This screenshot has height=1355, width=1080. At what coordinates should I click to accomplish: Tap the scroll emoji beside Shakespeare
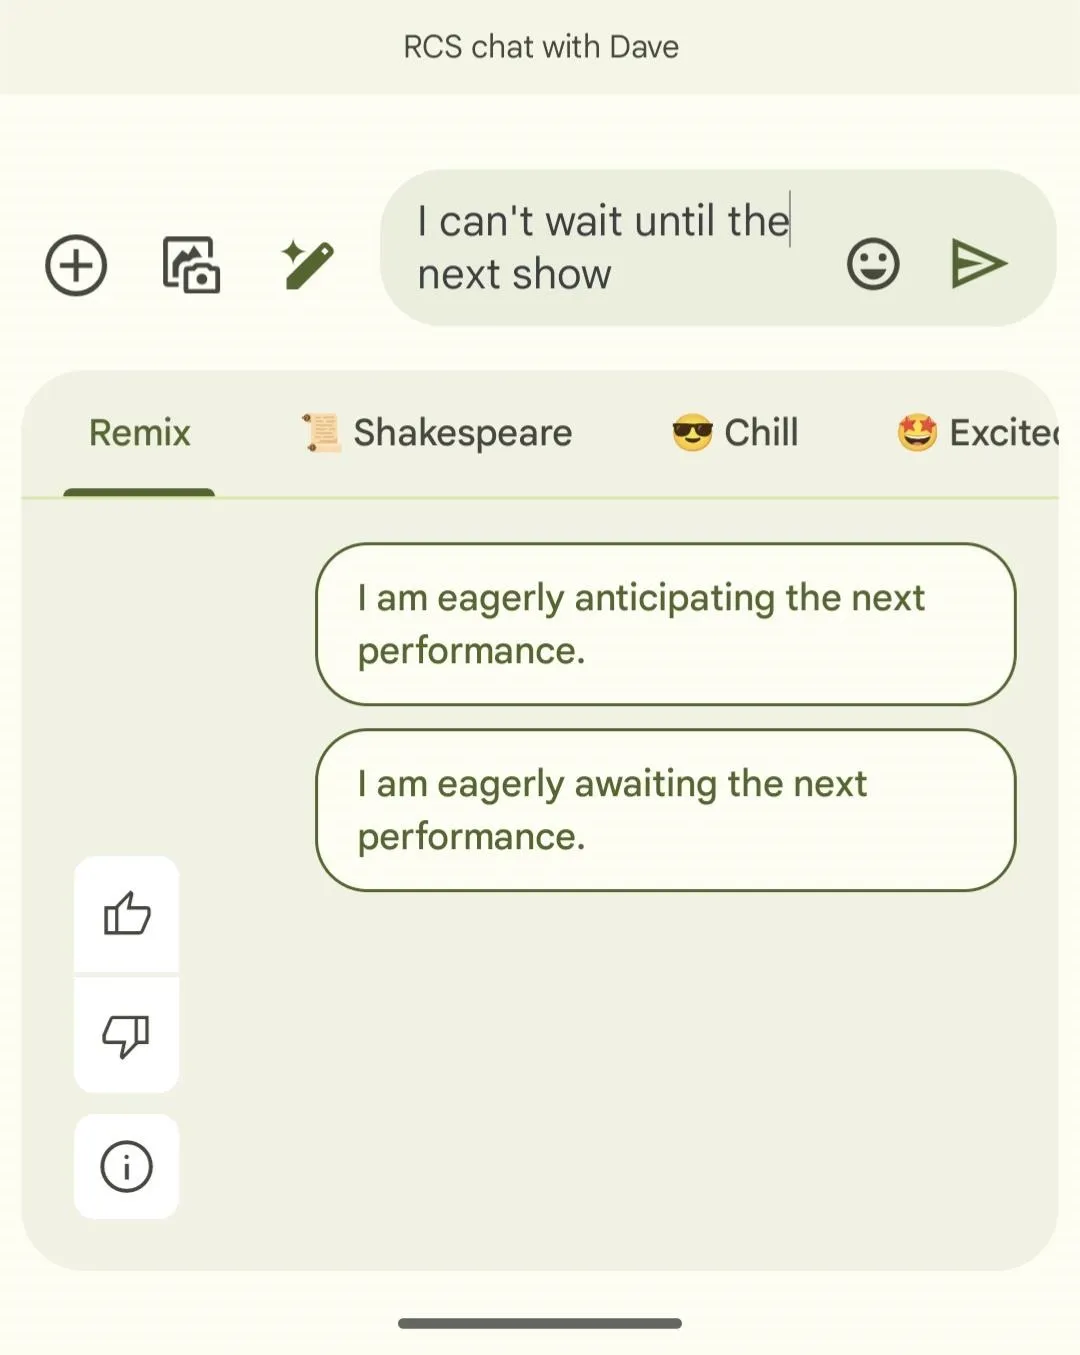coord(321,433)
